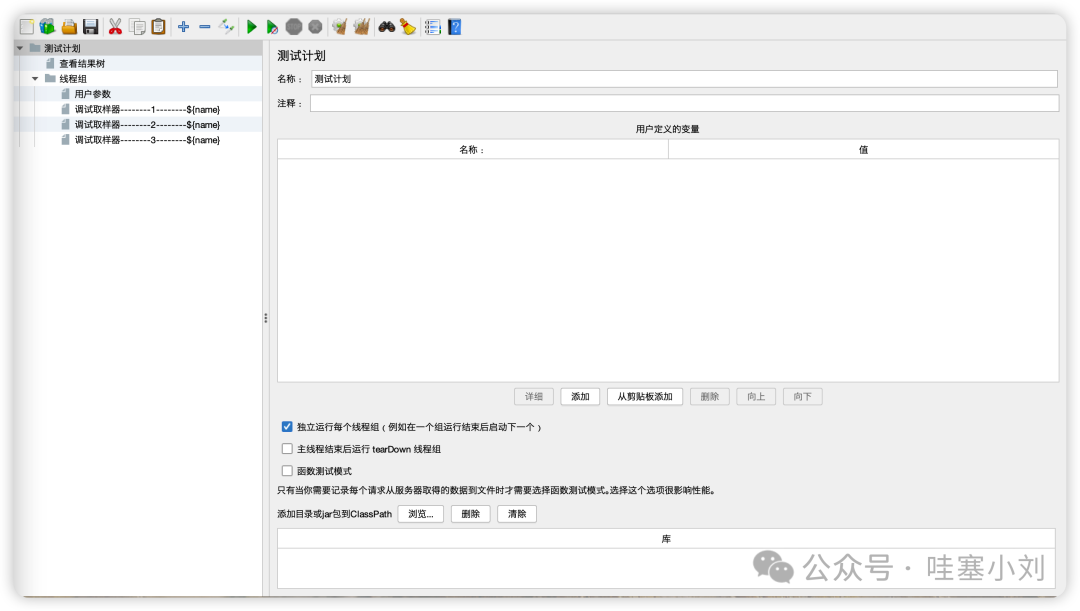Cut the selected element with scissors icon
1080x611 pixels.
click(x=115, y=27)
